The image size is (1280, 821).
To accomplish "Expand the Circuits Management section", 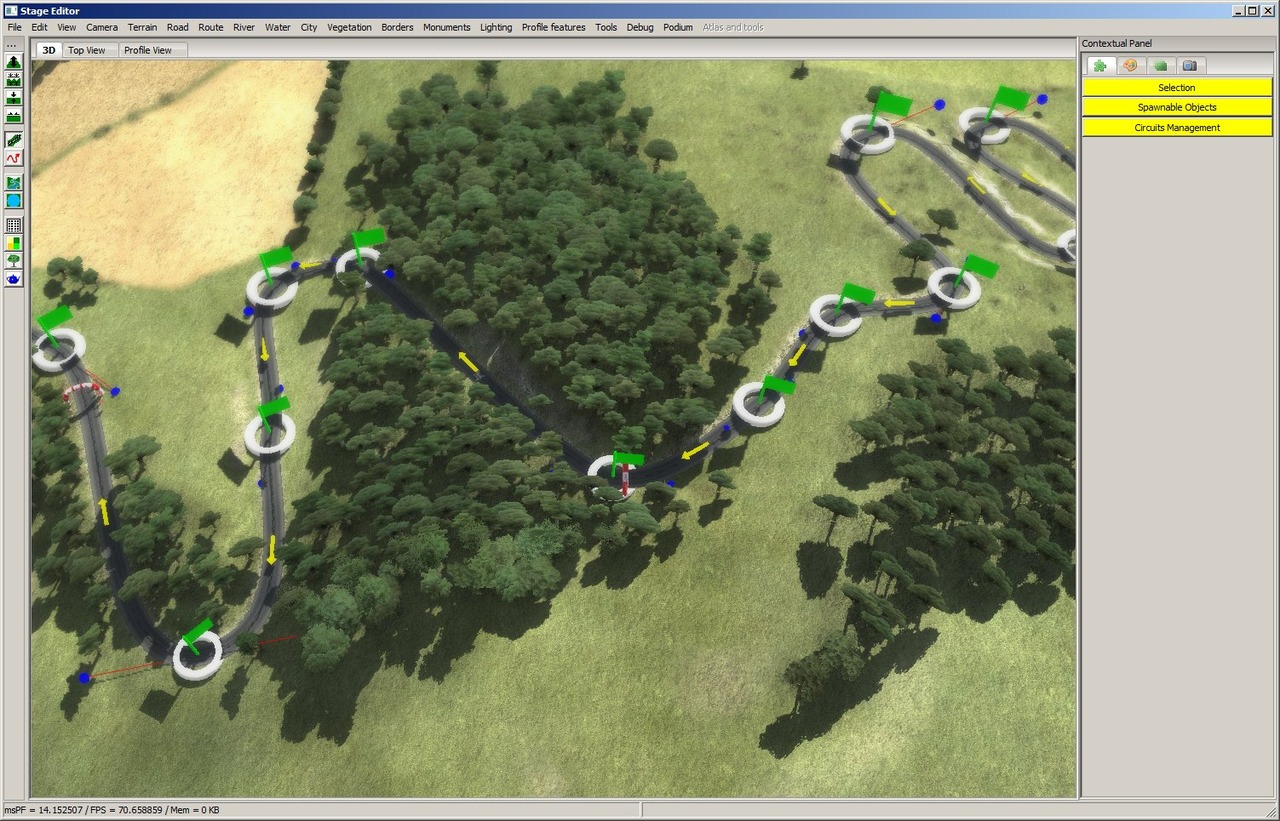I will coord(1176,128).
